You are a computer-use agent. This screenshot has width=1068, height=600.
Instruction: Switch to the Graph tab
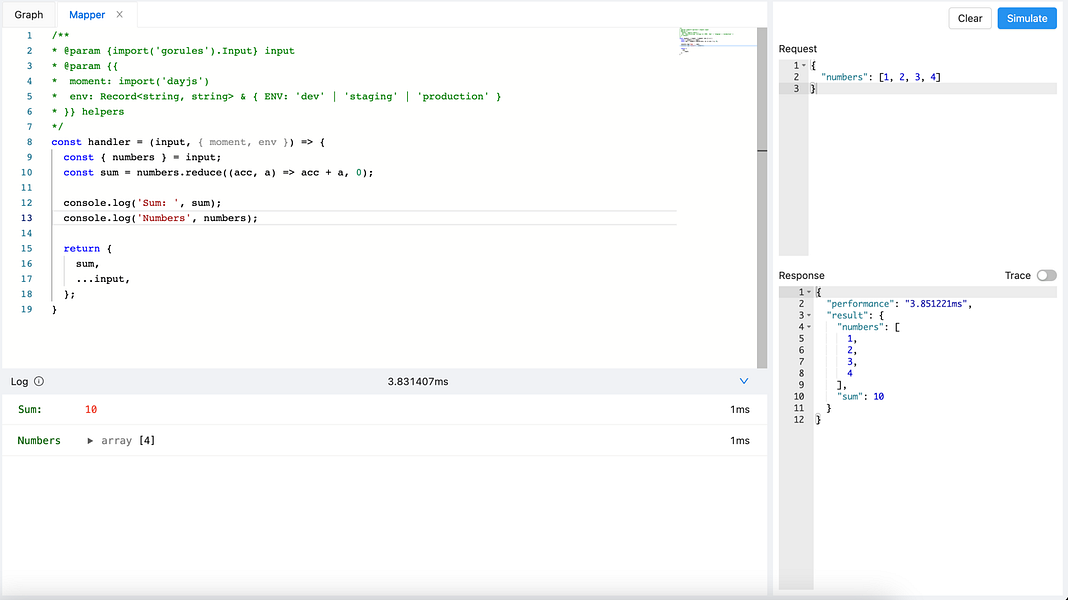[29, 14]
